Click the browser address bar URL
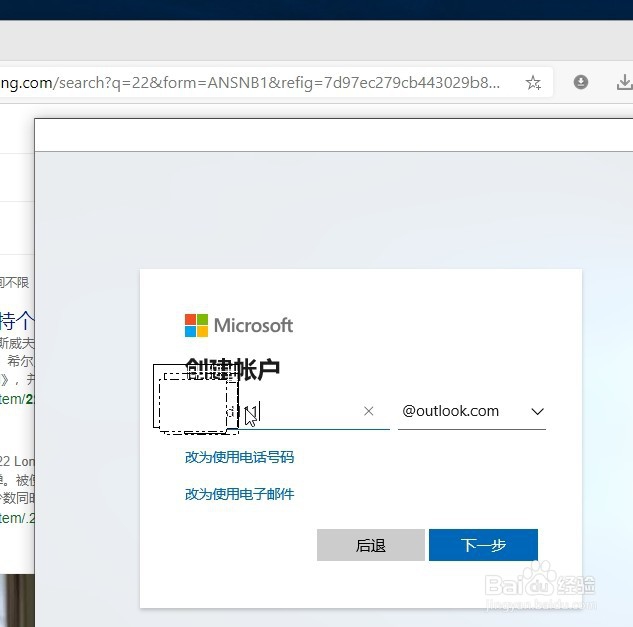 tap(250, 83)
